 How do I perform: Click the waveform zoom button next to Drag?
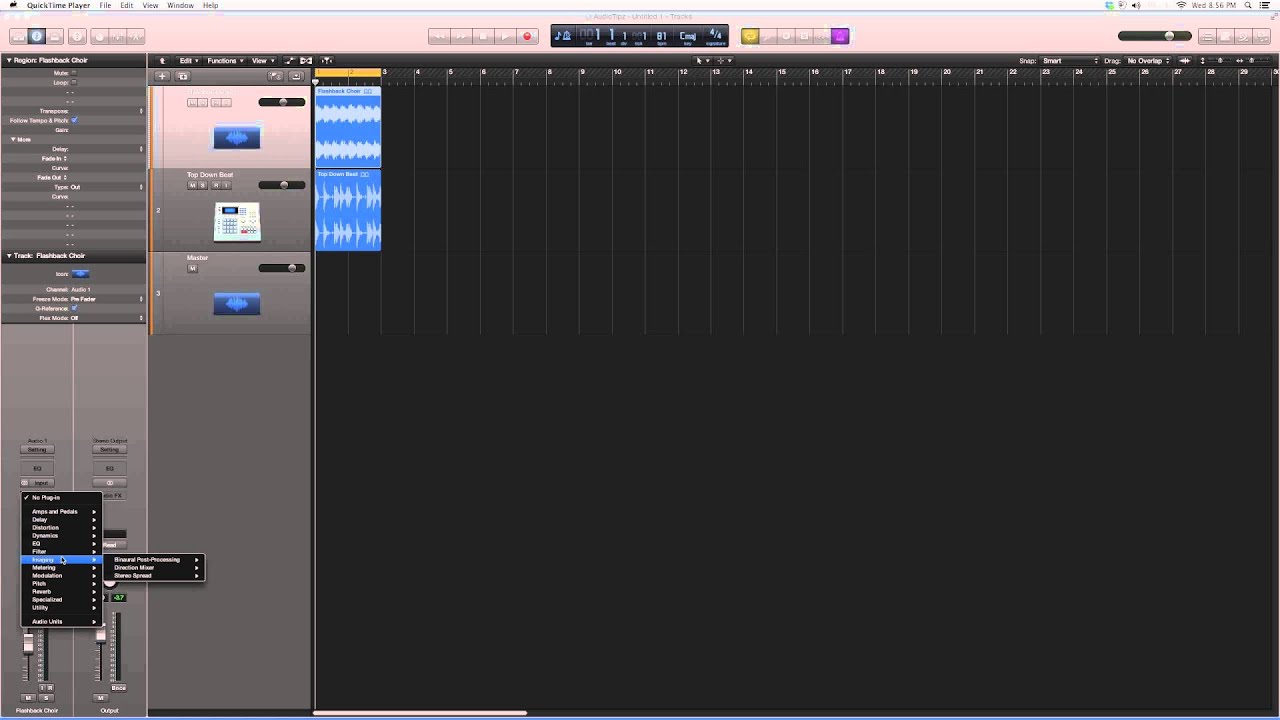click(x=1185, y=60)
